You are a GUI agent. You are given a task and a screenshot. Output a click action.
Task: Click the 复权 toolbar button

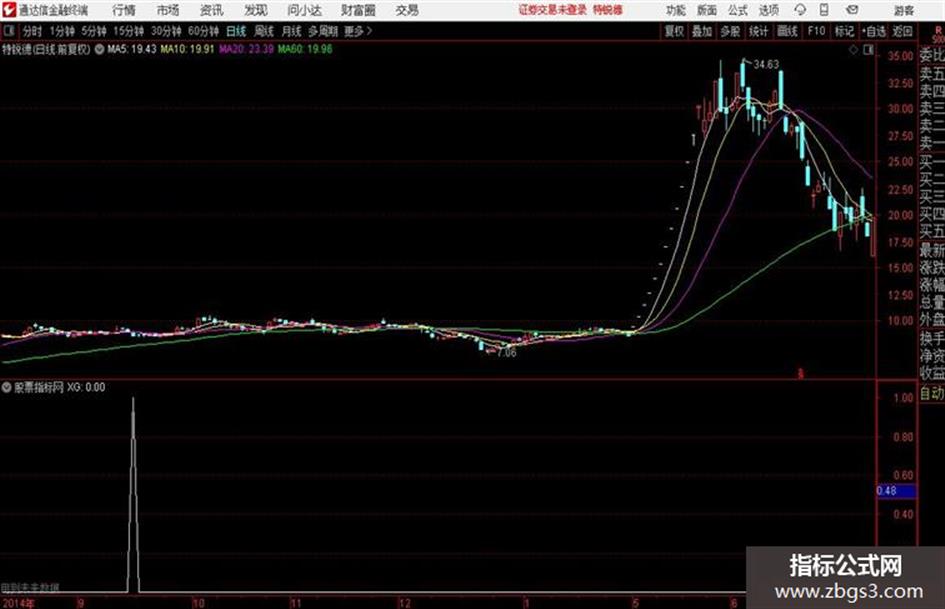(x=674, y=31)
